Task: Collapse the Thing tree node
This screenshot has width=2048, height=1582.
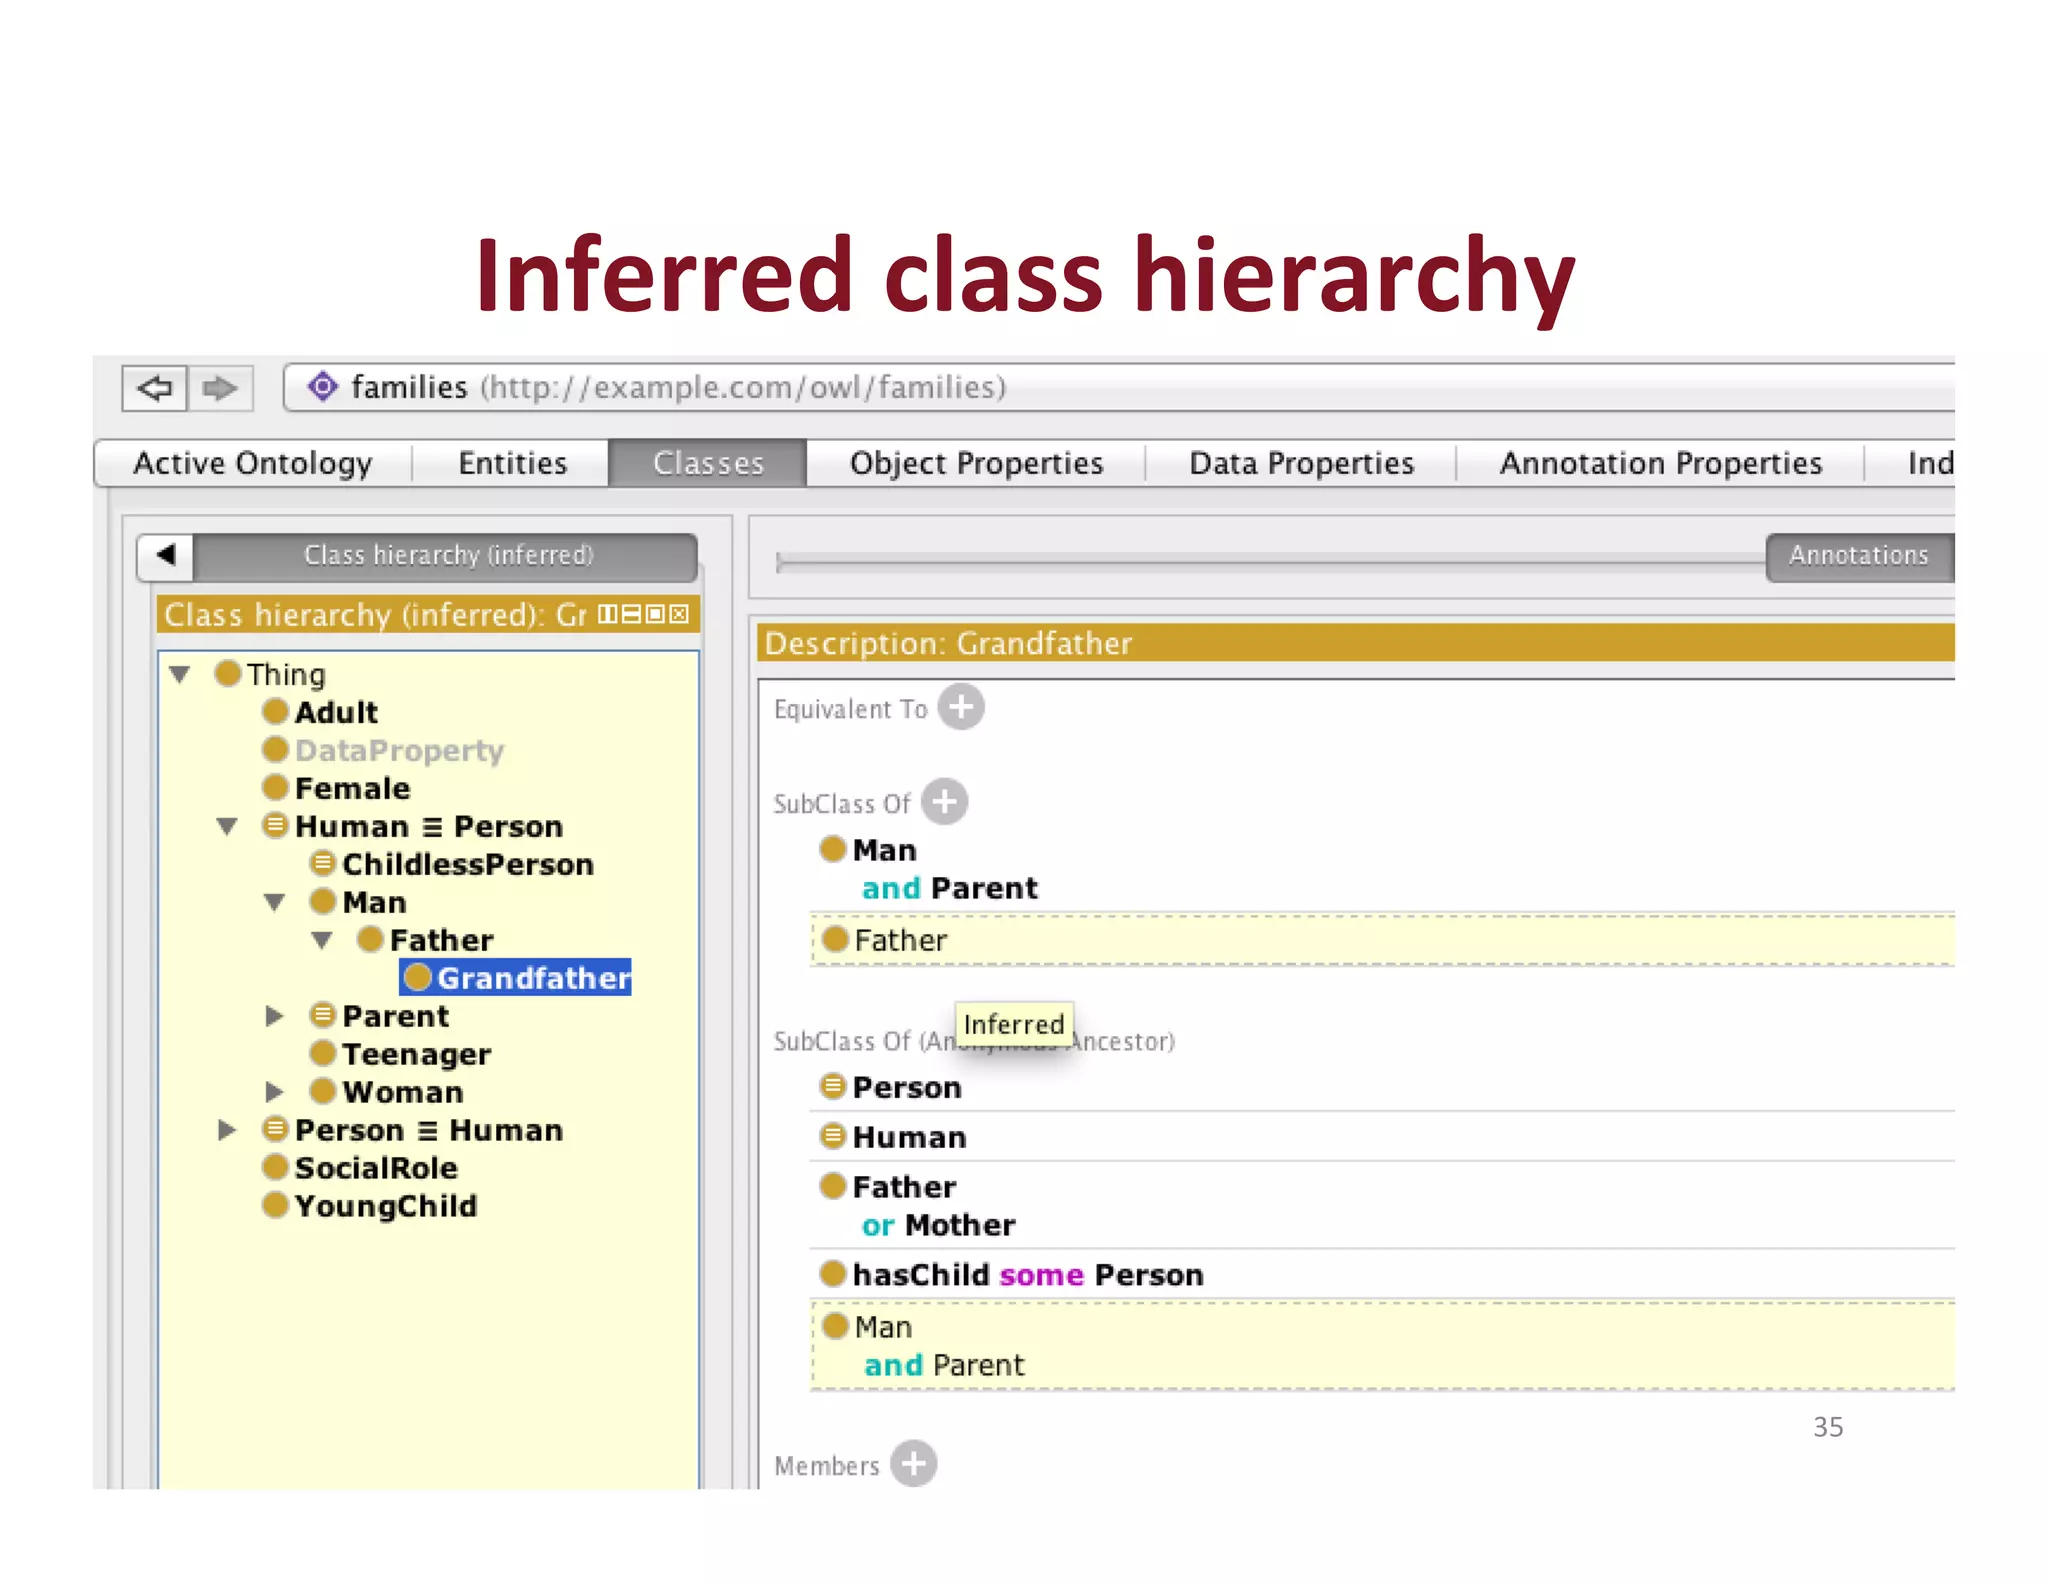Action: (180, 674)
